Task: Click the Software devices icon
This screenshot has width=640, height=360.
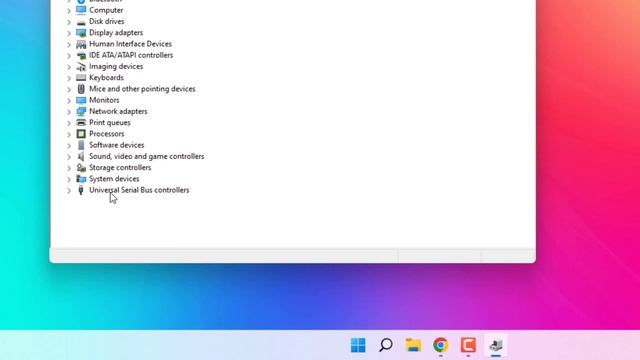Action: coord(81,145)
